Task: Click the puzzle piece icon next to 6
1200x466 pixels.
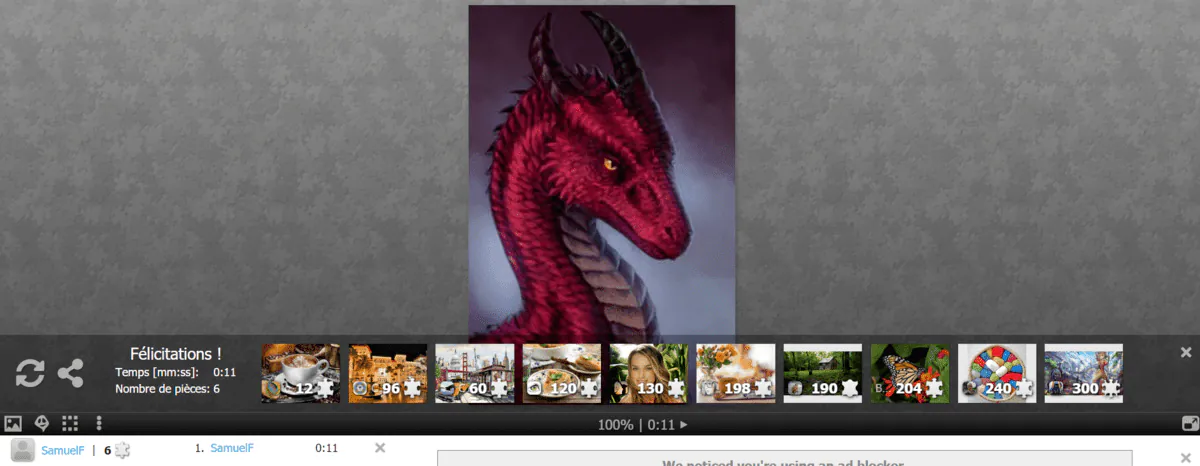Action: (x=122, y=450)
